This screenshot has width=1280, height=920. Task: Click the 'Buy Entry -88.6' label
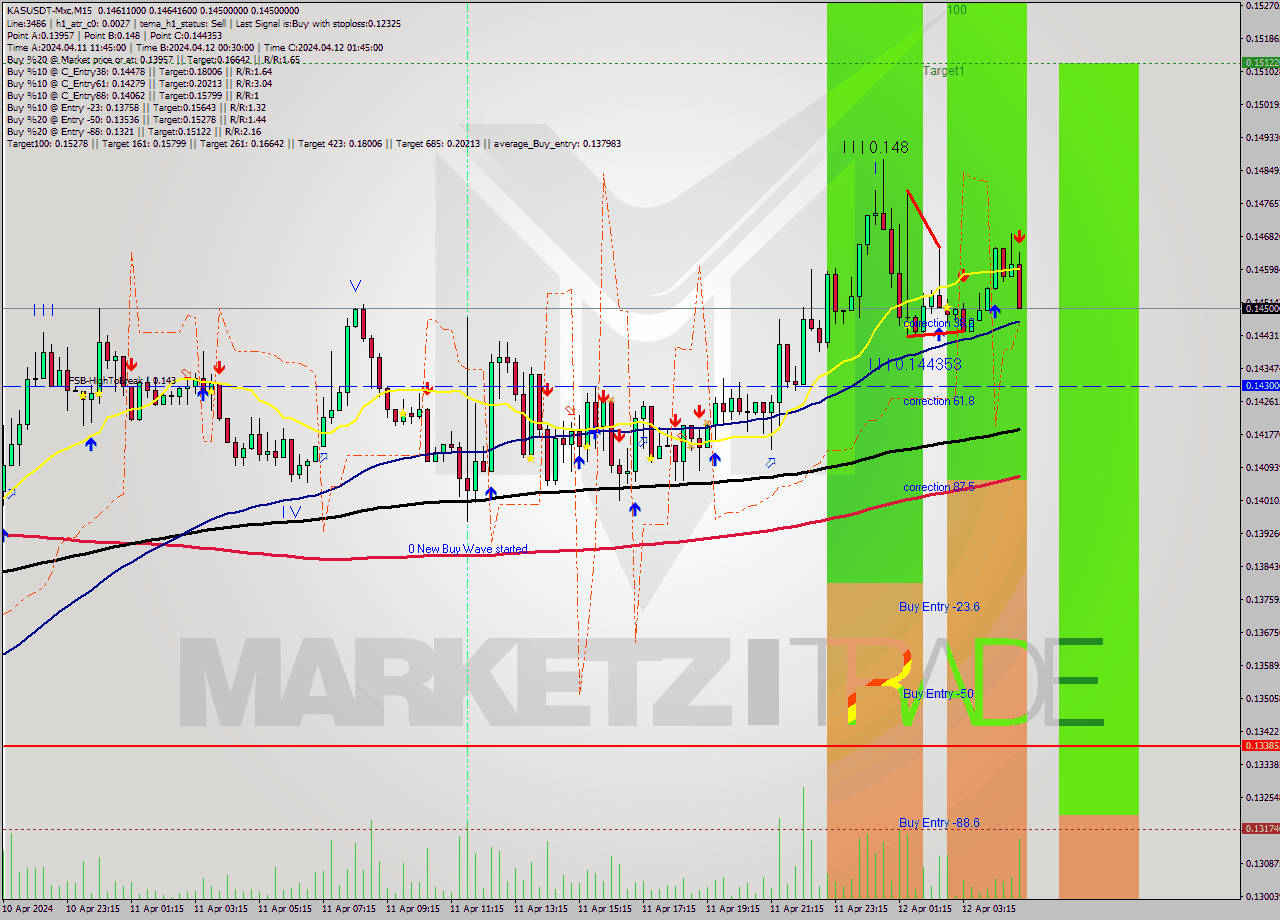[x=939, y=823]
